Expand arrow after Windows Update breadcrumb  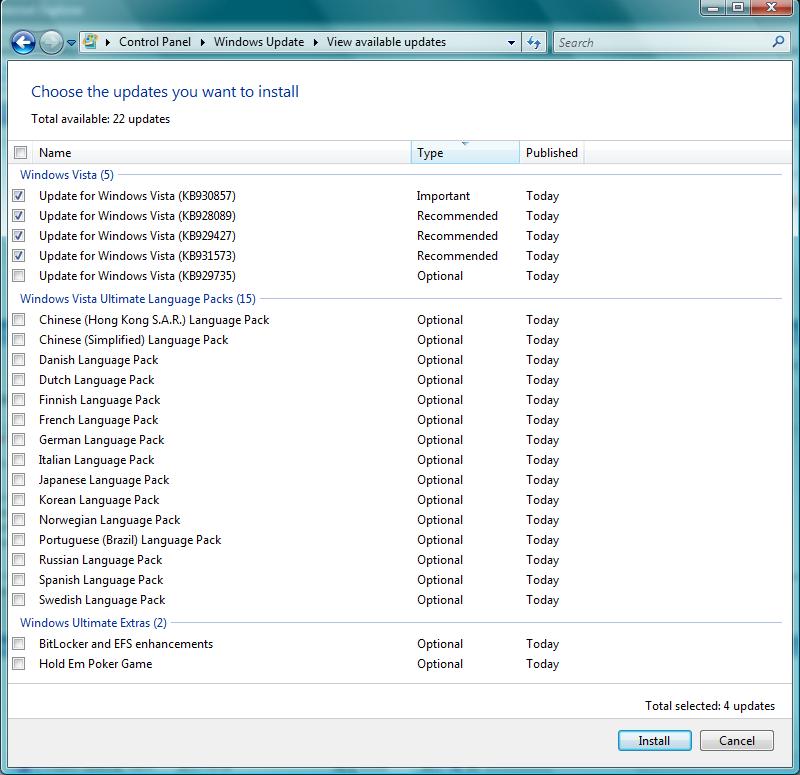315,42
